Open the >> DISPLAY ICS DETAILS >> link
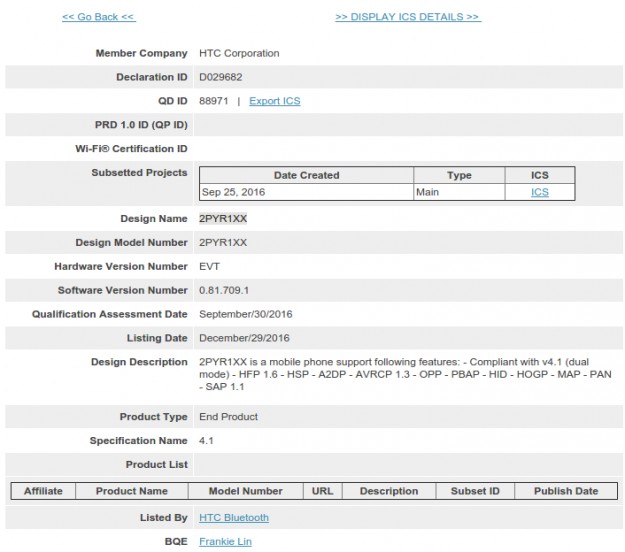This screenshot has width=625, height=552. pos(407,17)
